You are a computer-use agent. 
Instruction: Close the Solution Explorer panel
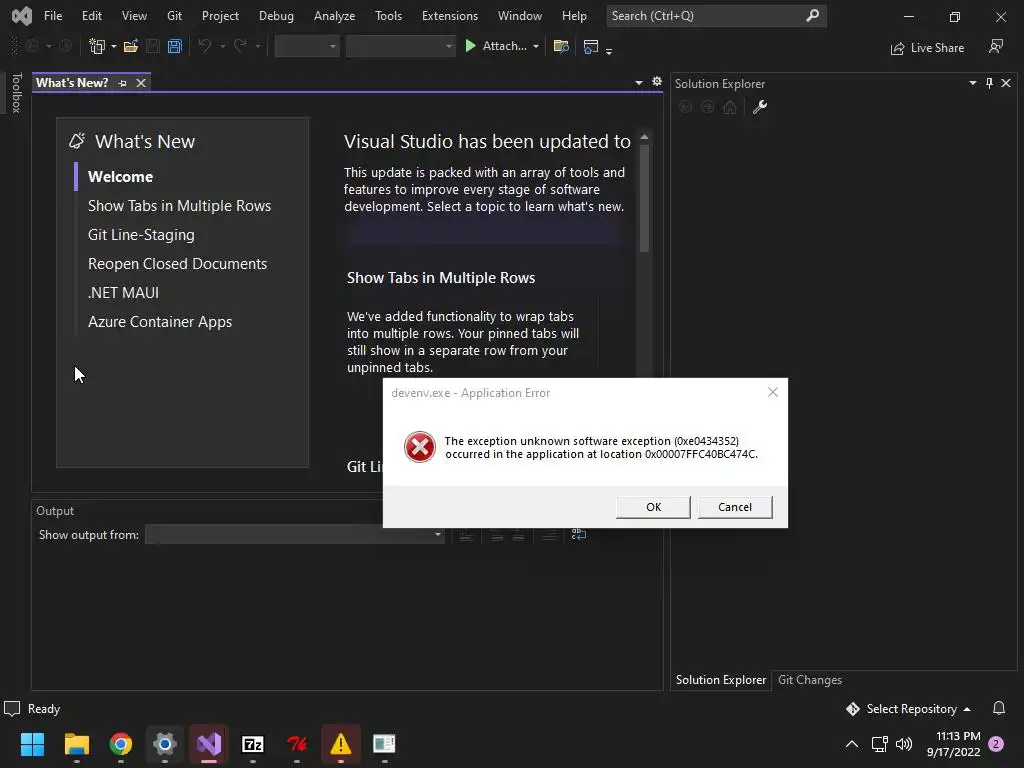point(1006,83)
